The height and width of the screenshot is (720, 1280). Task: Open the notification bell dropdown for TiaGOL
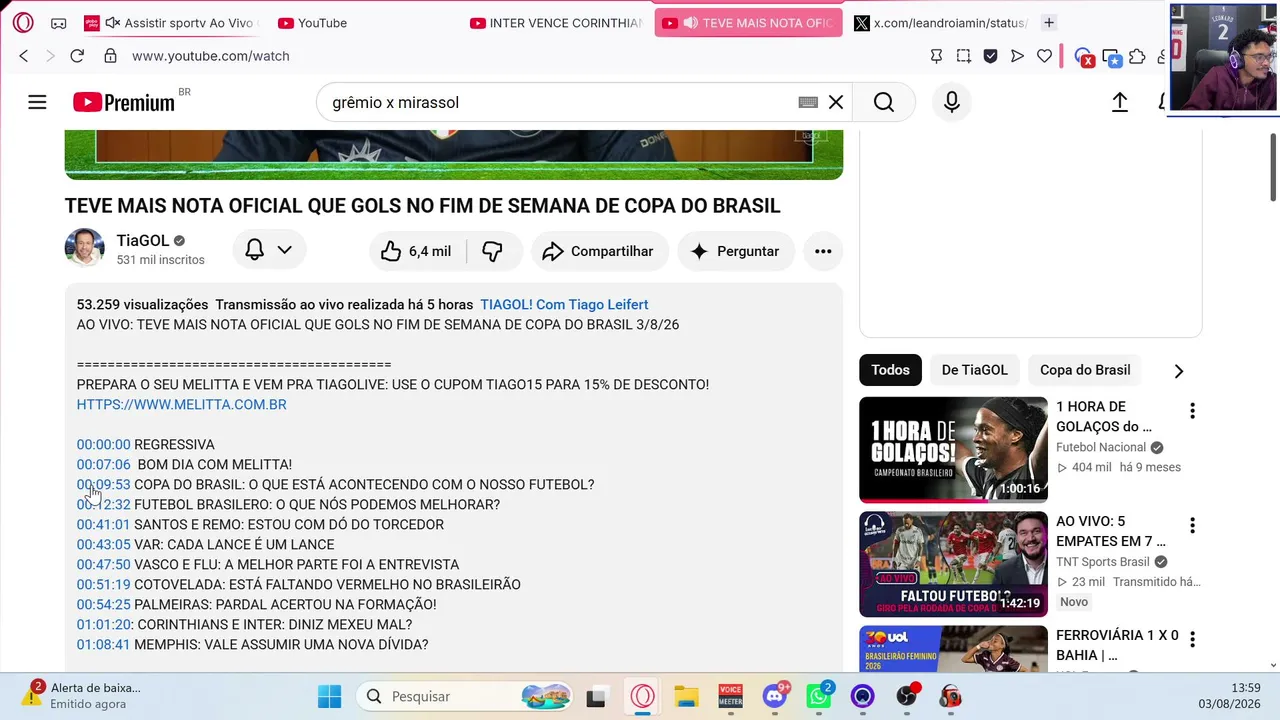pyautogui.click(x=269, y=250)
